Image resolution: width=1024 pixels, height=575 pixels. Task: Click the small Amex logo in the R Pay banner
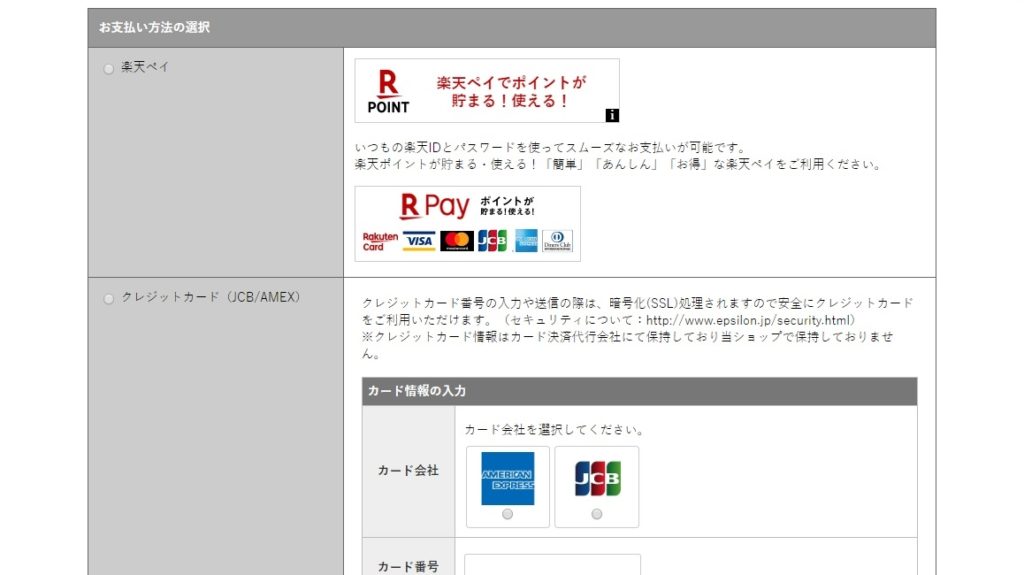[526, 241]
